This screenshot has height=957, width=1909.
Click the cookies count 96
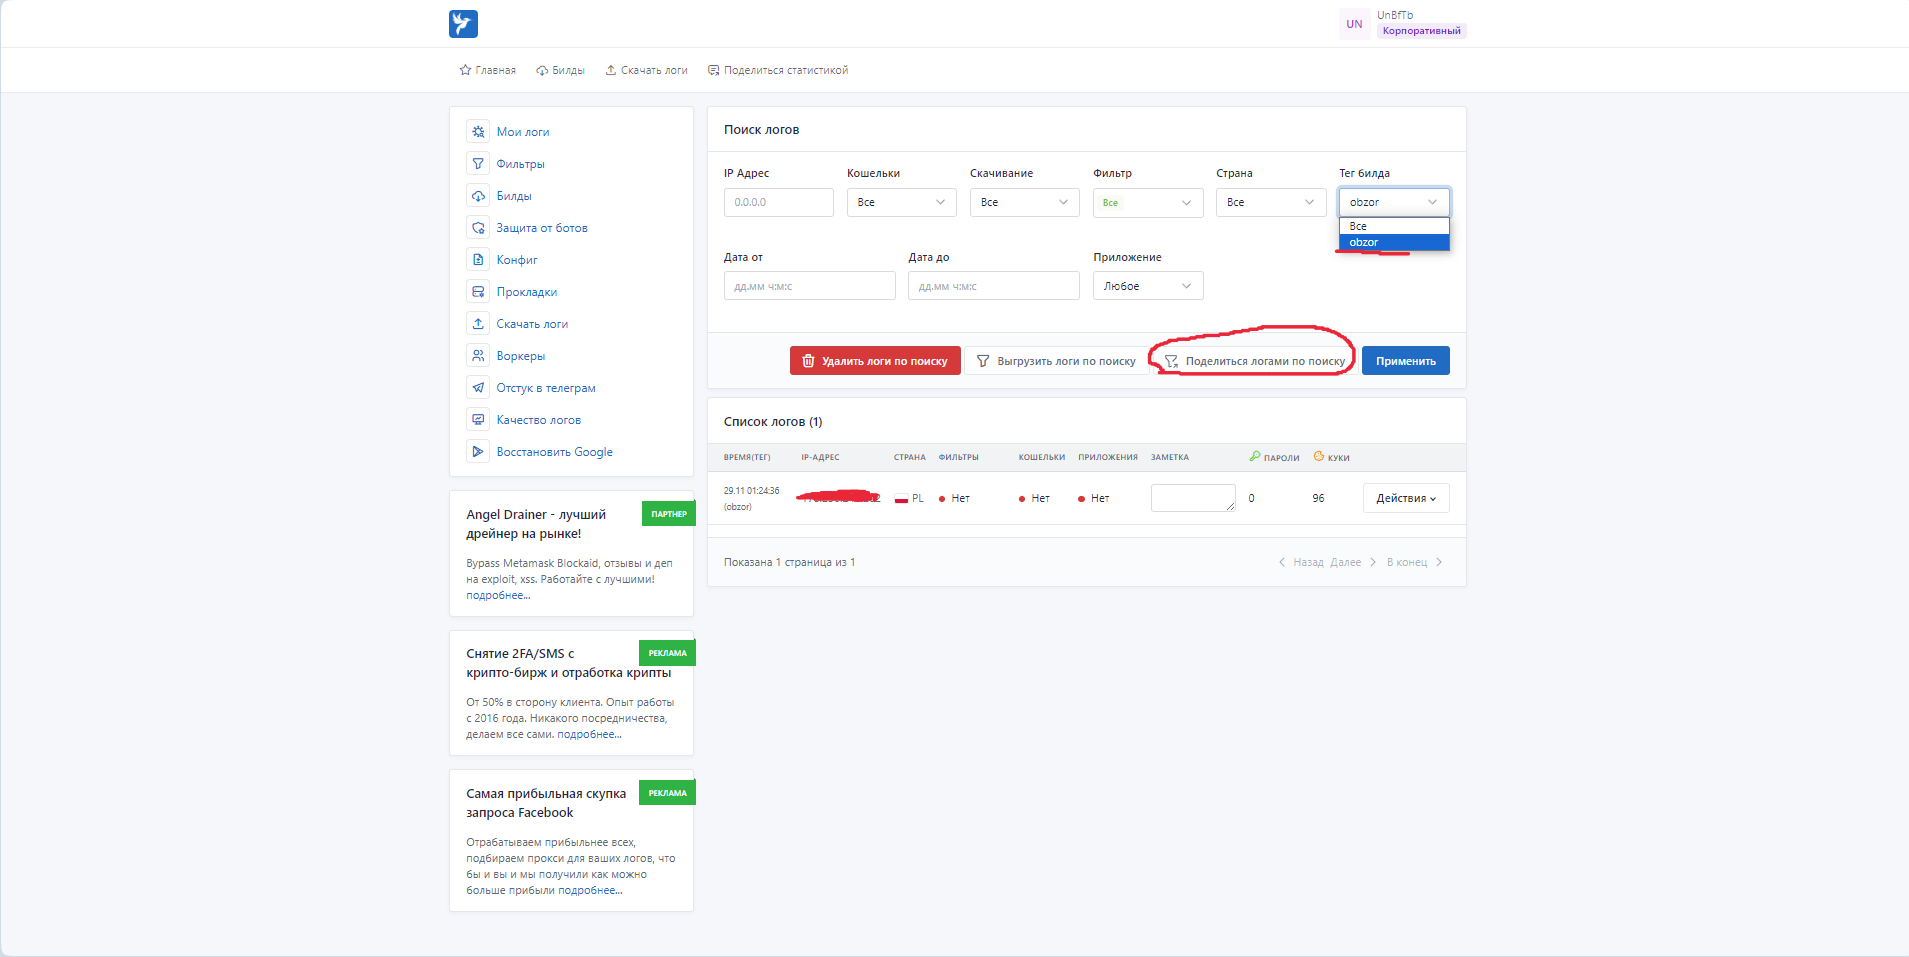(1318, 498)
